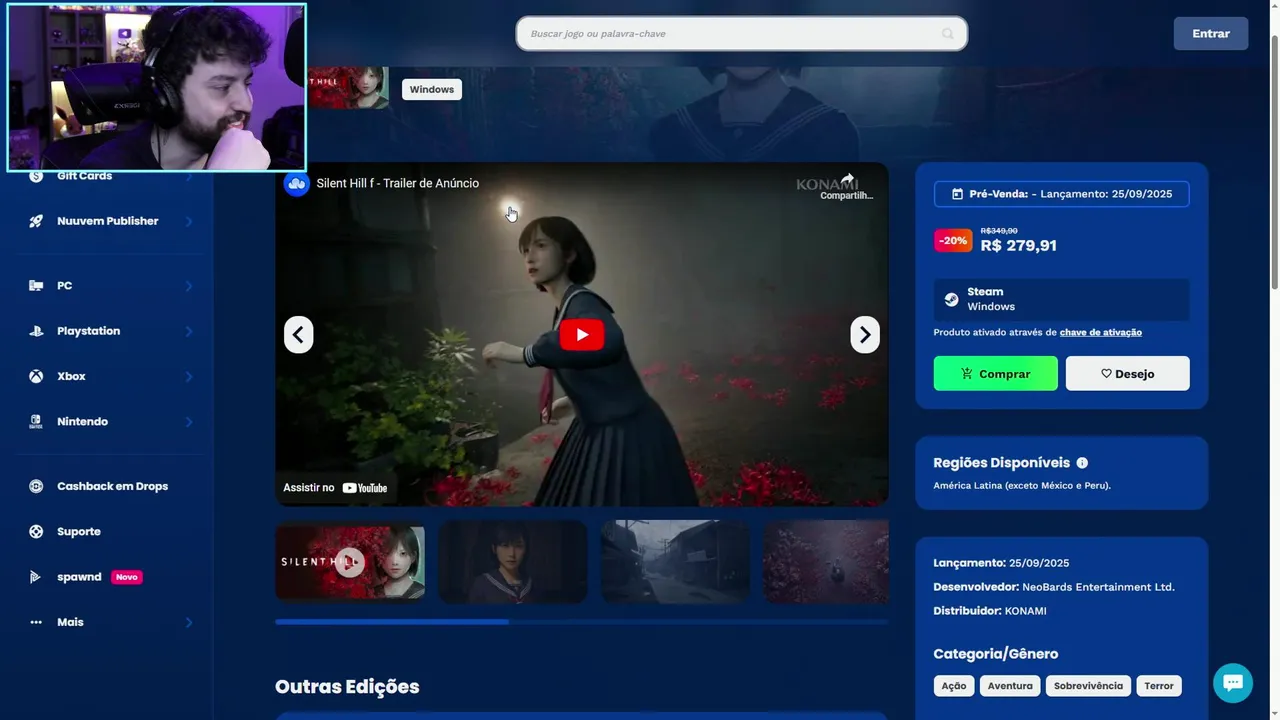This screenshot has width=1280, height=720.
Task: Click the Cashback em Drops icon
Action: (x=36, y=486)
